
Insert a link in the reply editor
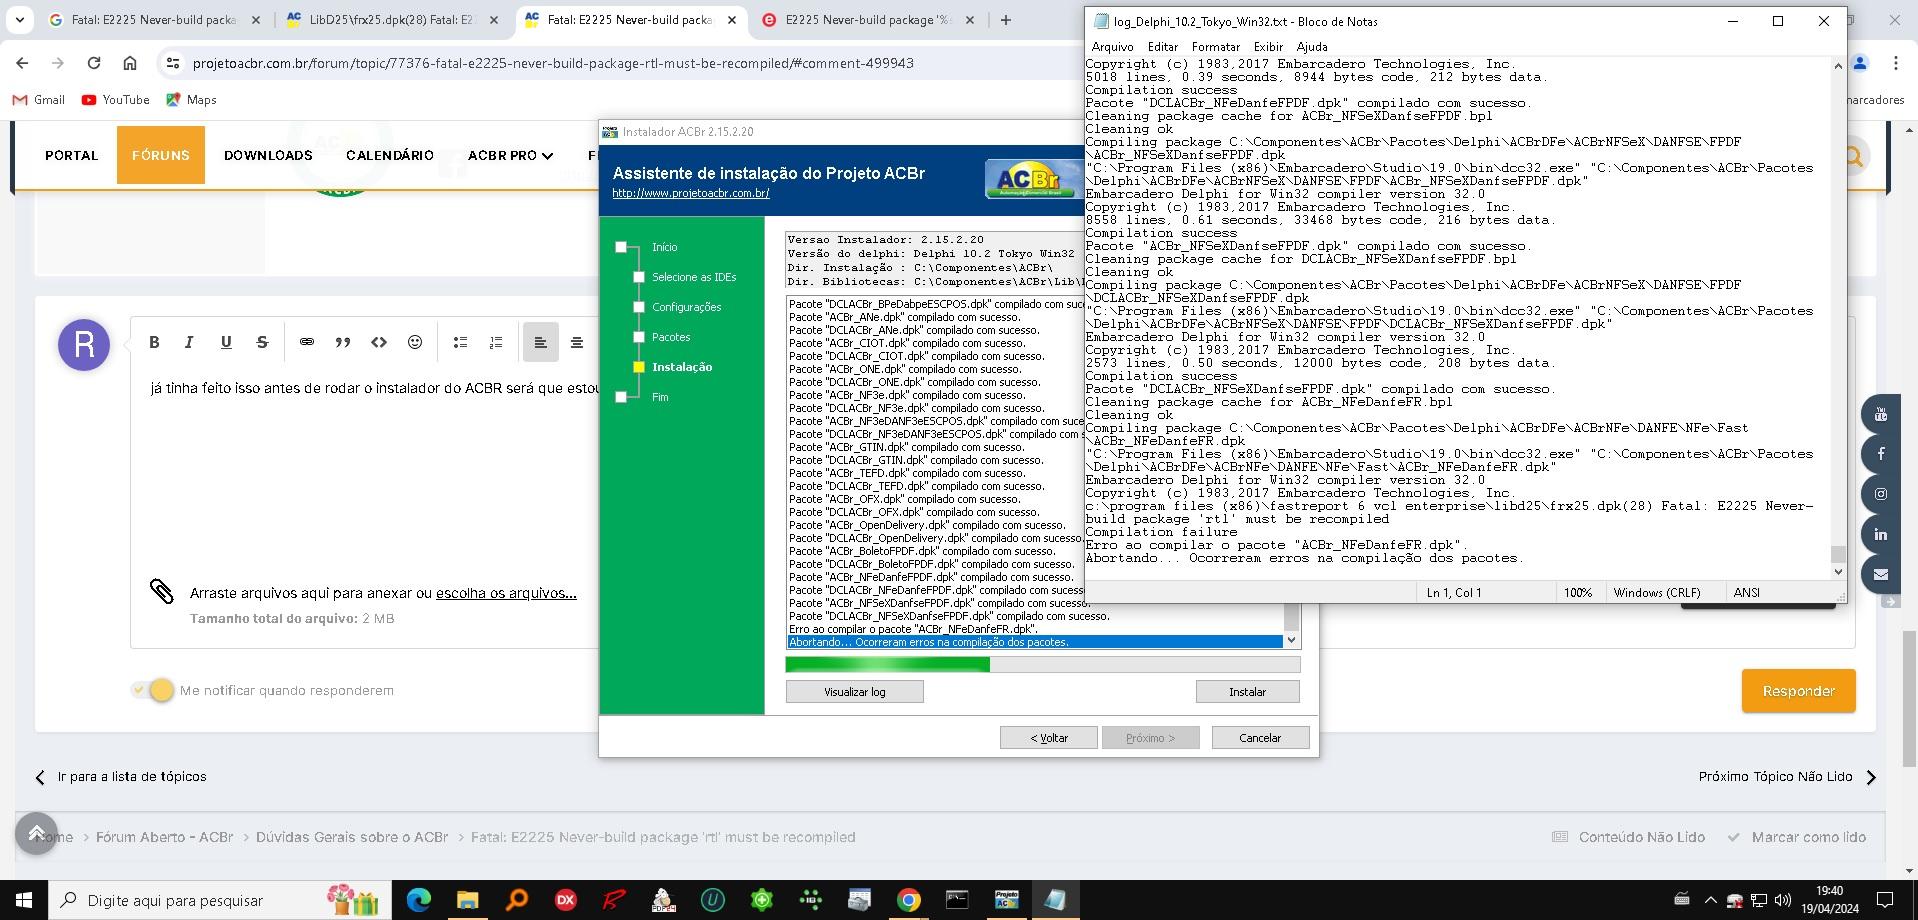point(307,342)
